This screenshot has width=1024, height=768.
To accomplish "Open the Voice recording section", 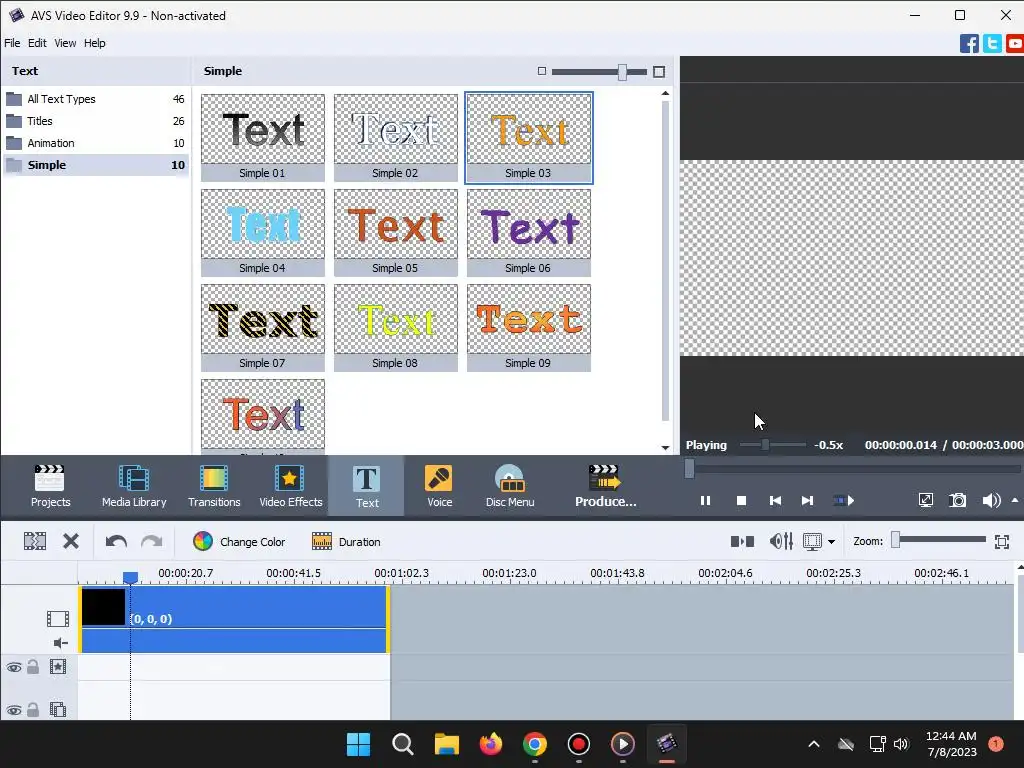I will tap(439, 486).
